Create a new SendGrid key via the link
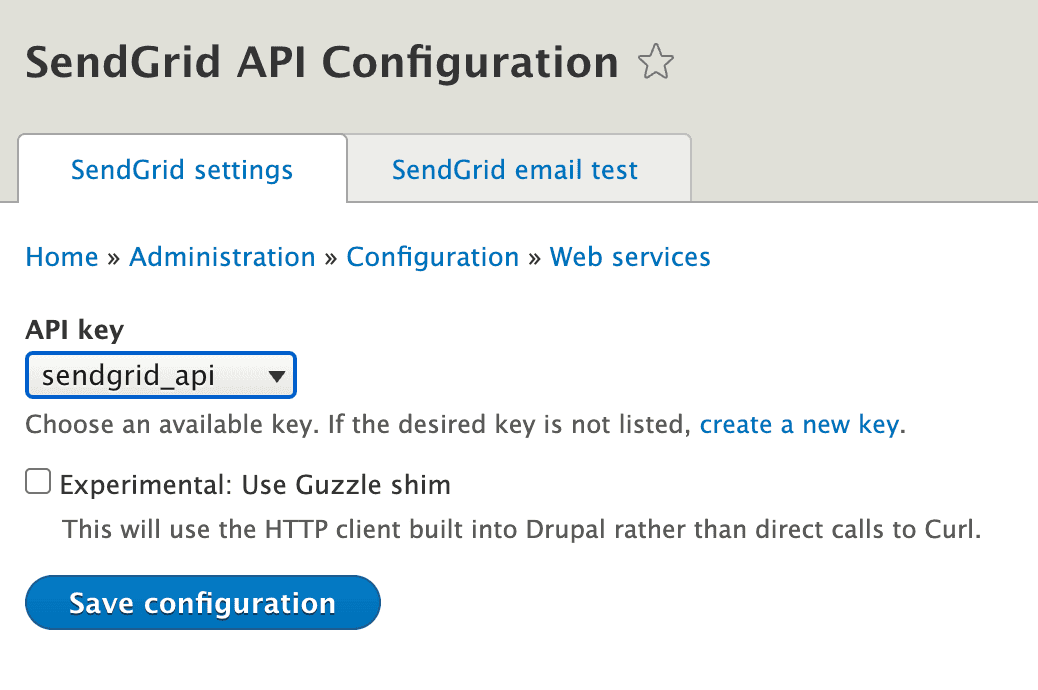 (799, 424)
